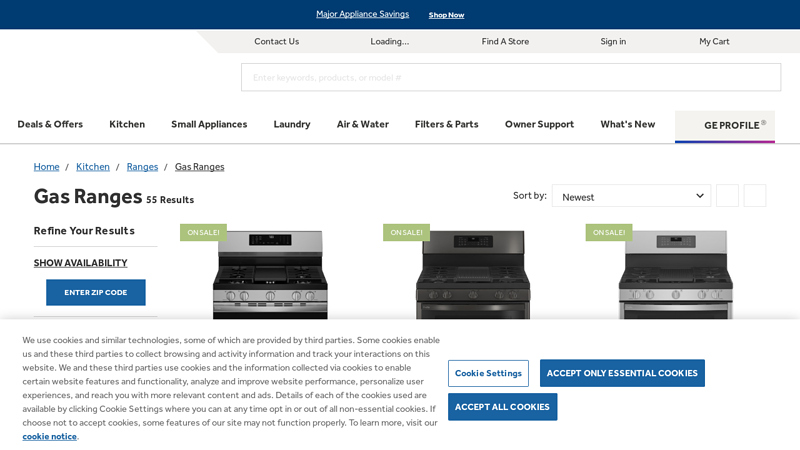Open the Deals & Offers menu
This screenshot has width=800, height=450.
[x=50, y=124]
